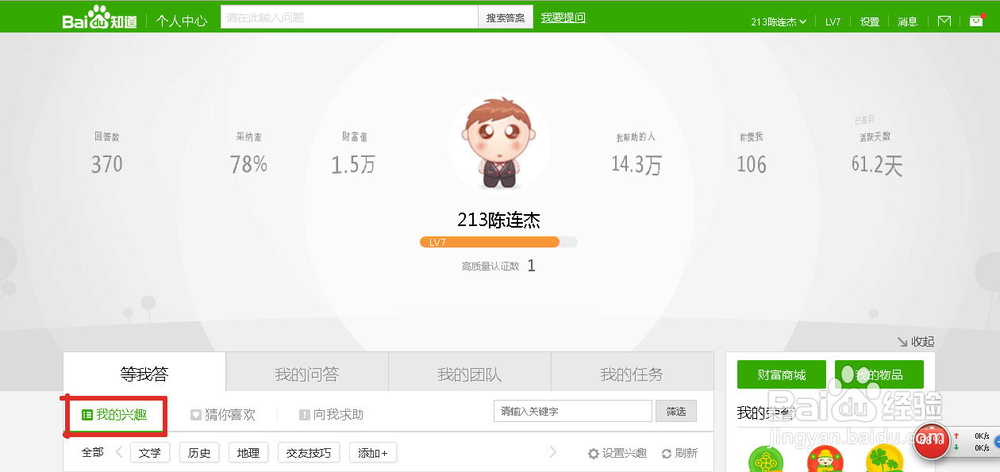
Task: Open 个人中心 in the header
Action: [x=182, y=20]
